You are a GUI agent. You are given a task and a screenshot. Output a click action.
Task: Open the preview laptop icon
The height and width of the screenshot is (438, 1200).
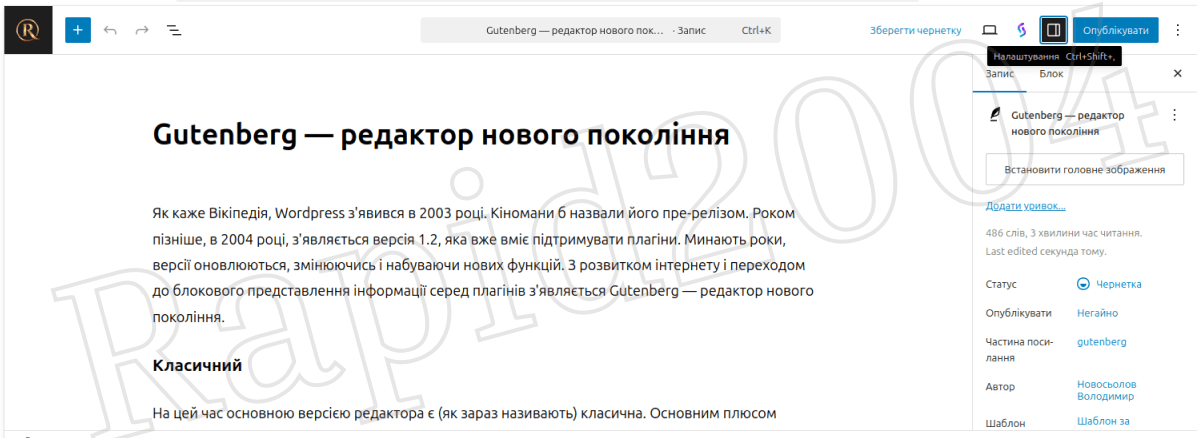point(989,30)
